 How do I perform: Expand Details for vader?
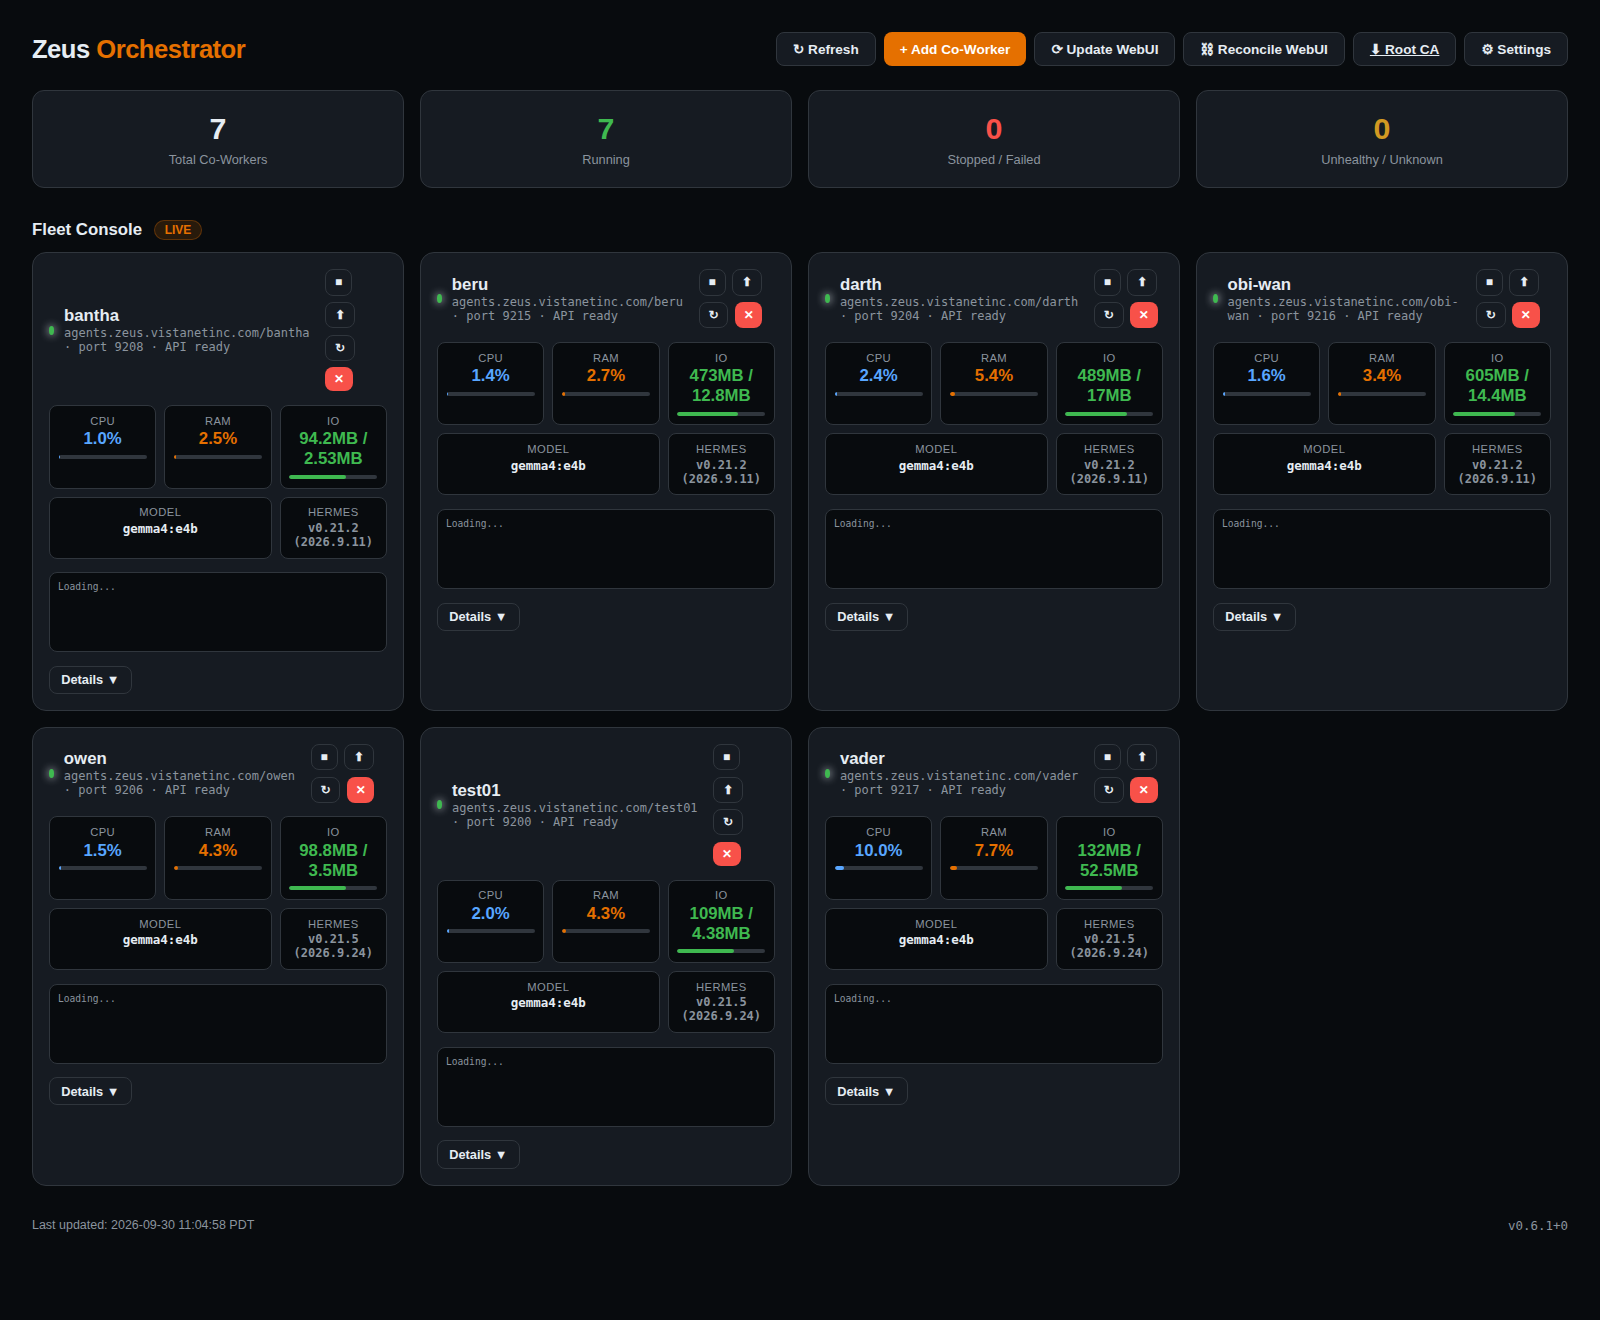pos(866,1092)
